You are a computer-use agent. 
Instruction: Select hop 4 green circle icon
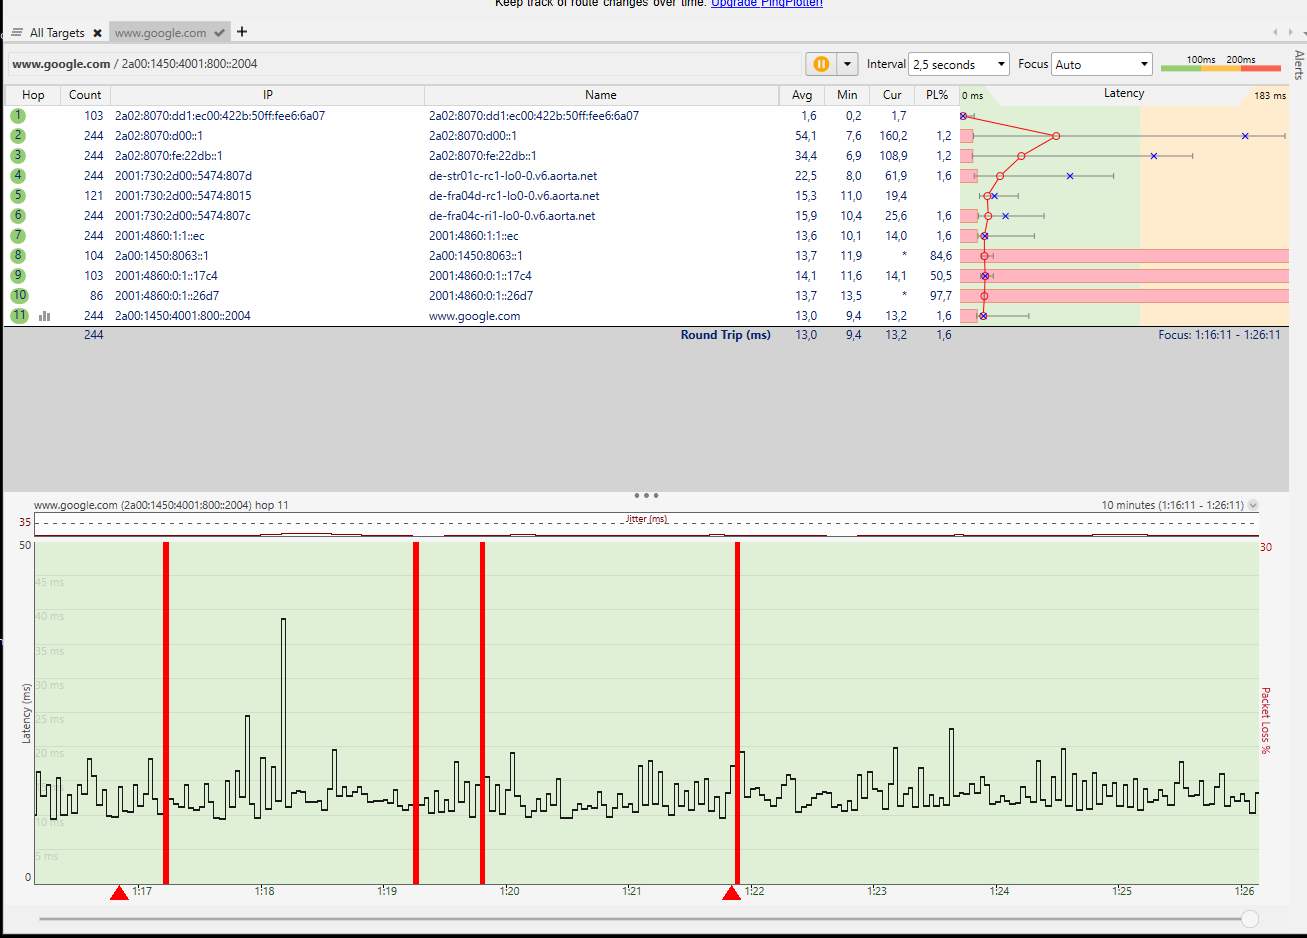(x=18, y=176)
